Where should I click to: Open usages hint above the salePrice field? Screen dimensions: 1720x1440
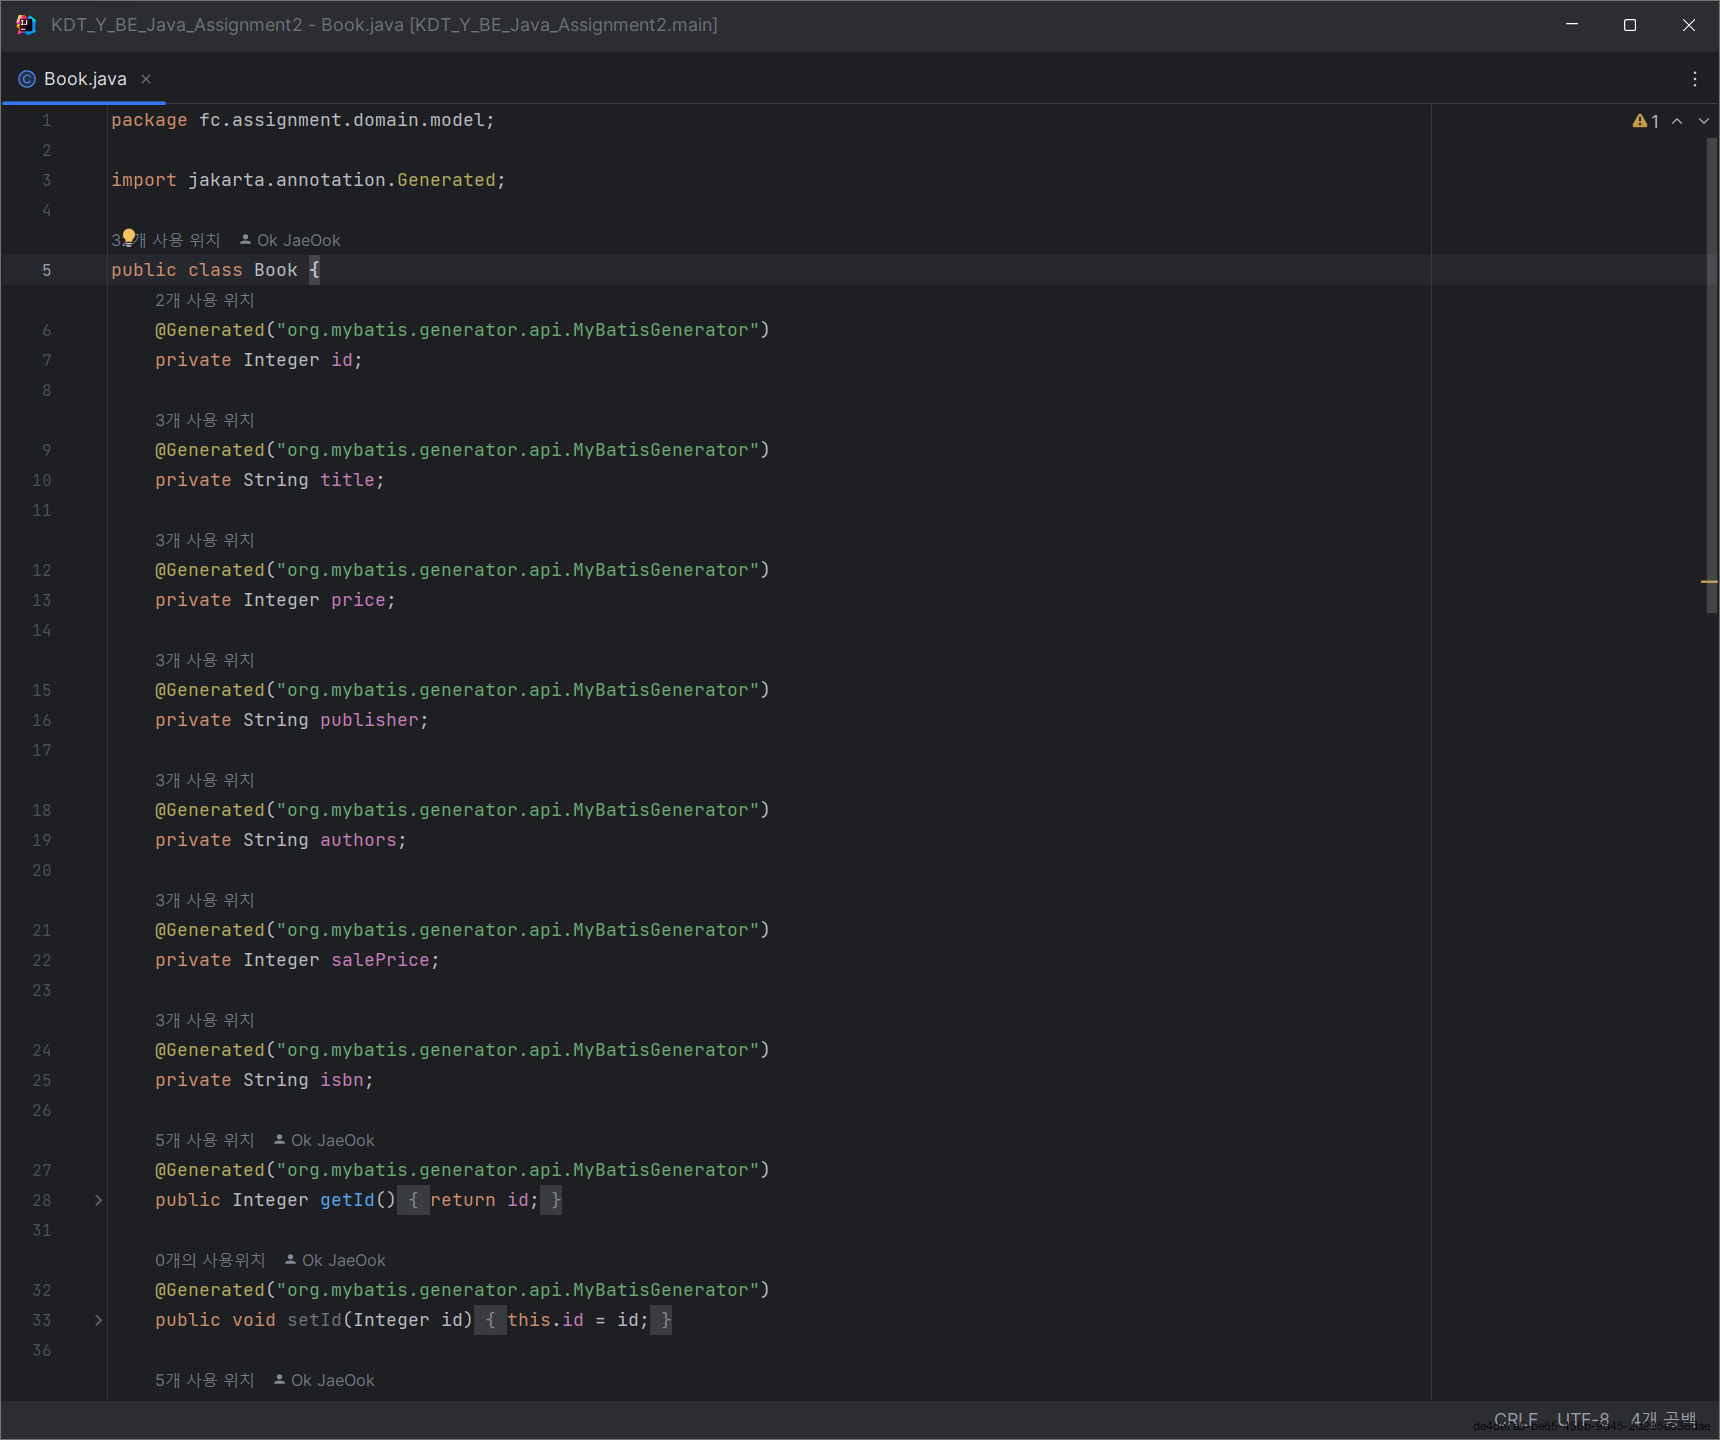pos(205,900)
